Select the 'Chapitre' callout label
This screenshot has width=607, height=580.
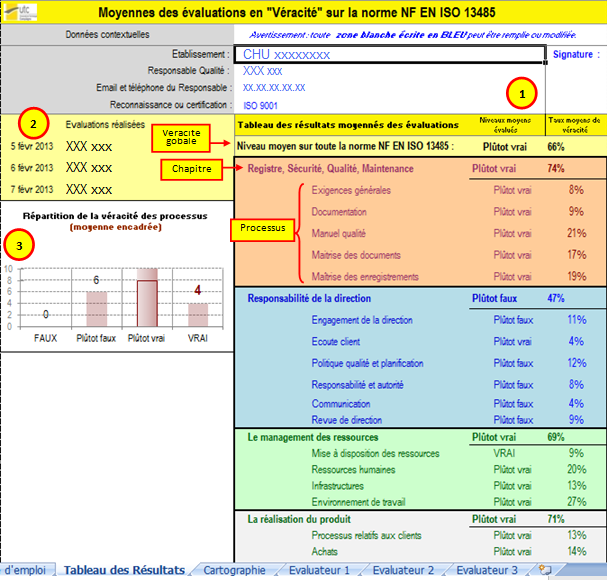(188, 170)
